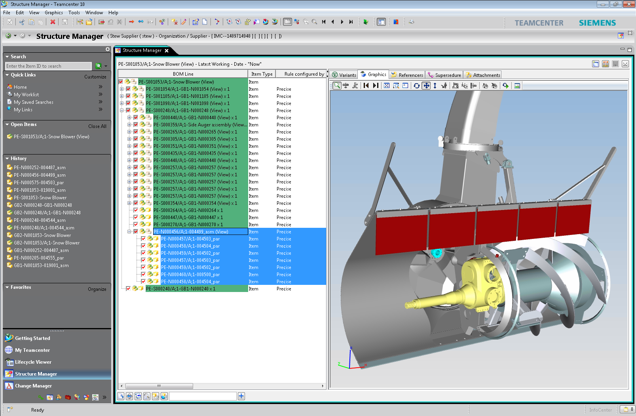Open the Graphics menu
Image resolution: width=636 pixels, height=416 pixels.
coord(54,13)
